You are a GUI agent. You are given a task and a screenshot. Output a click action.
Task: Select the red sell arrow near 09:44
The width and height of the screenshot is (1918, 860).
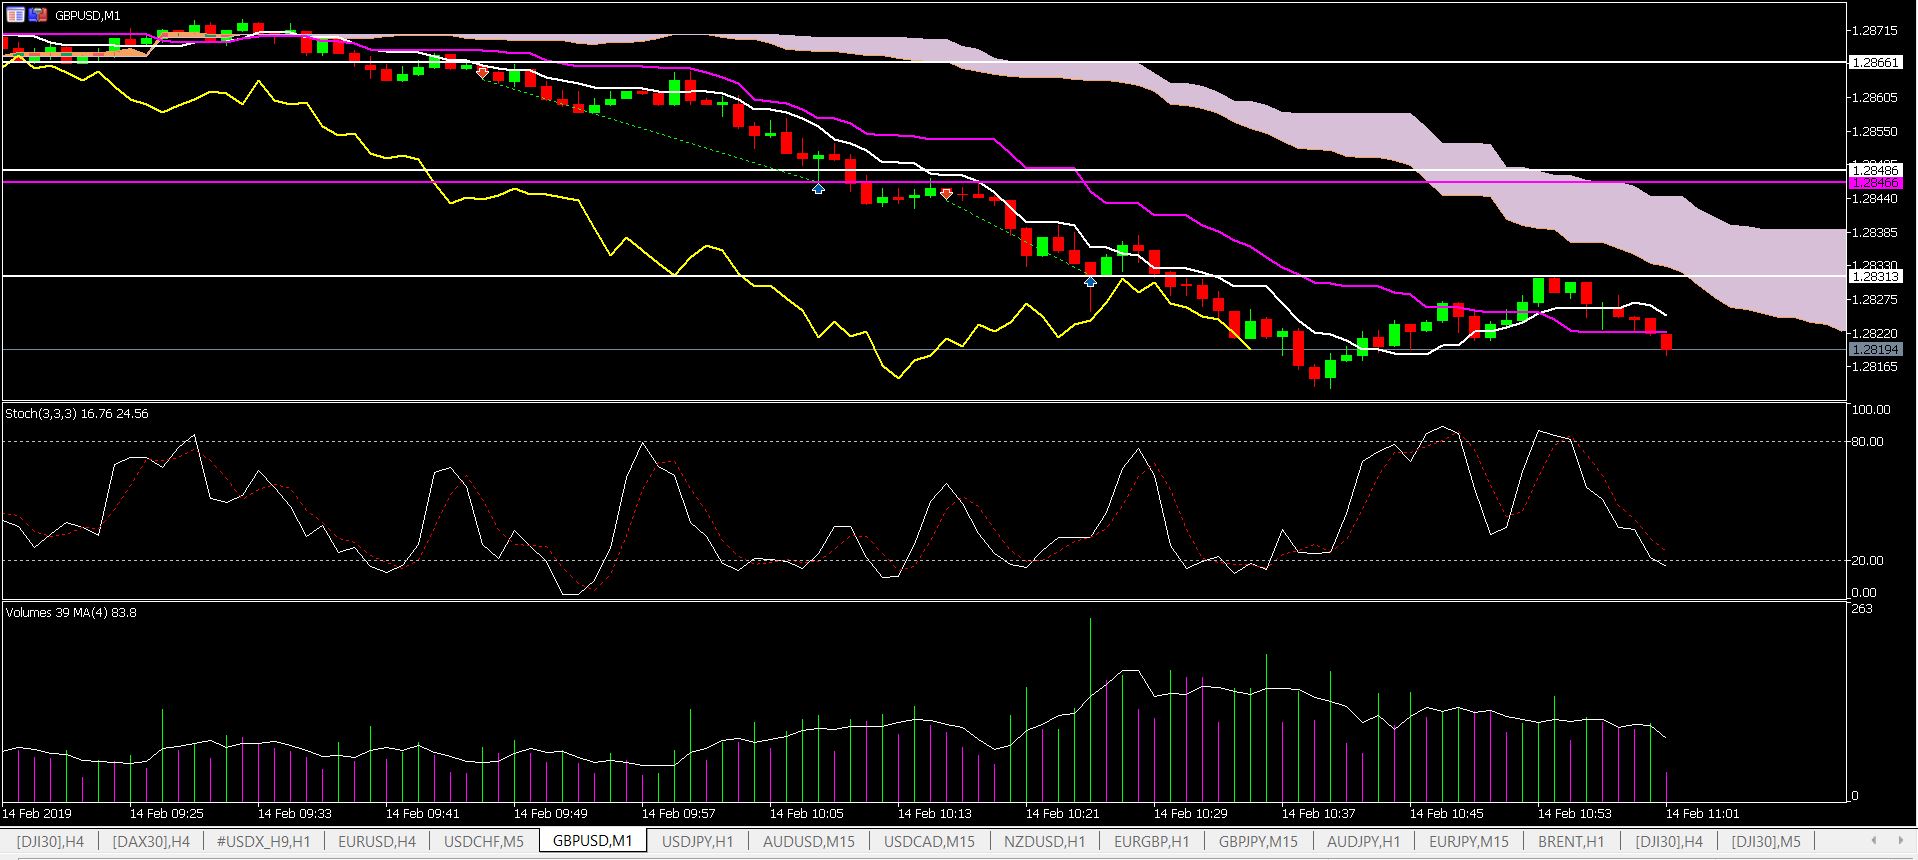tap(482, 73)
